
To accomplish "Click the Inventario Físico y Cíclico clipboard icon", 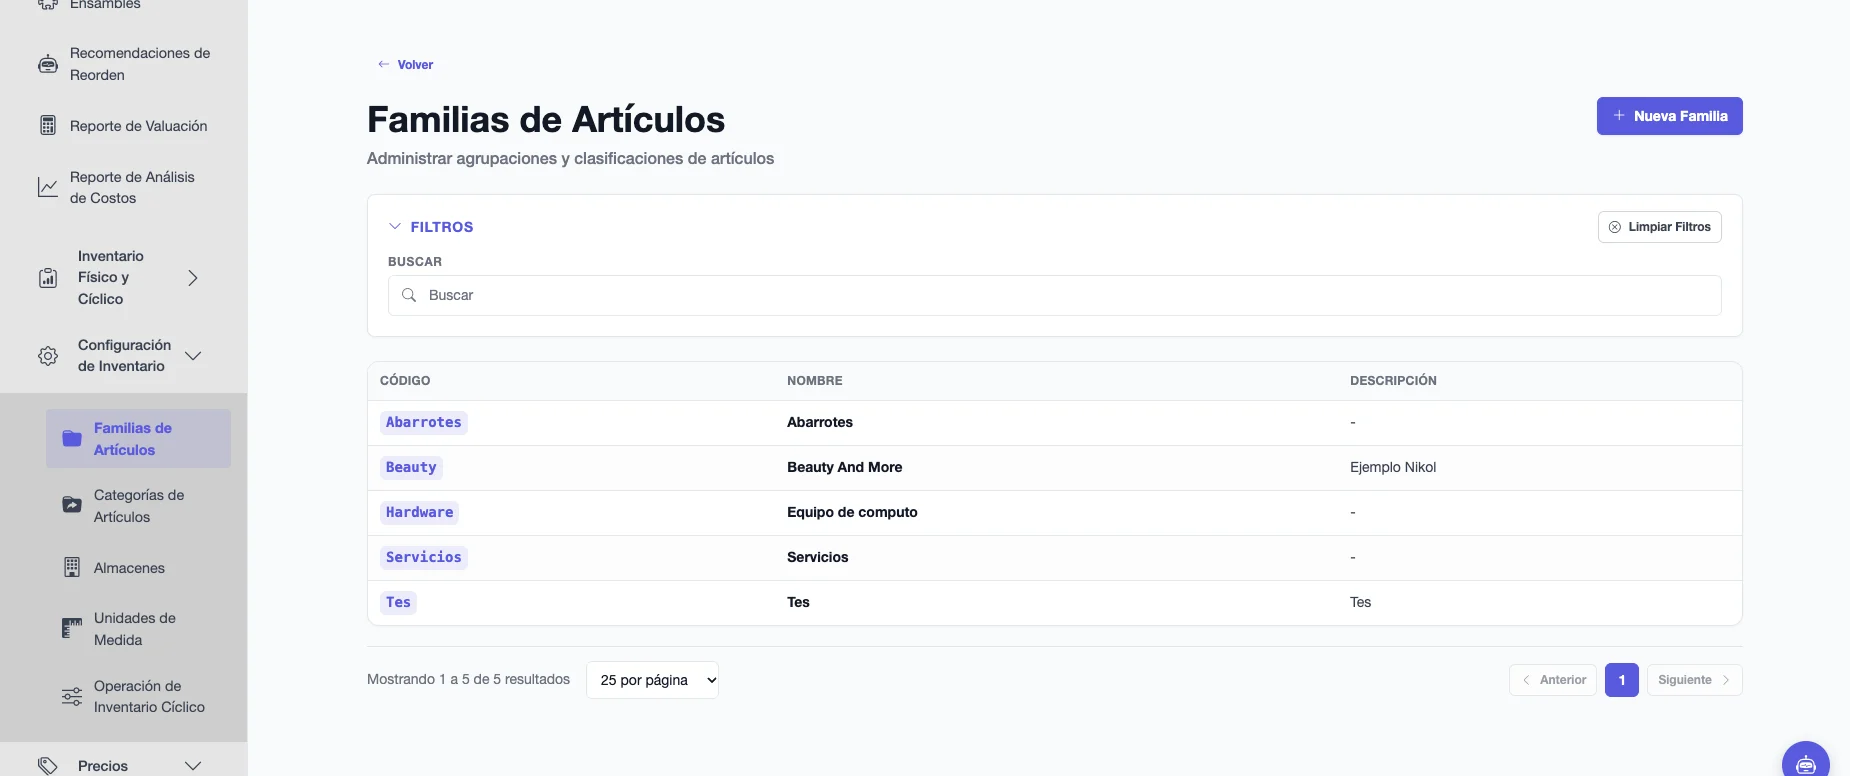I will click(48, 278).
